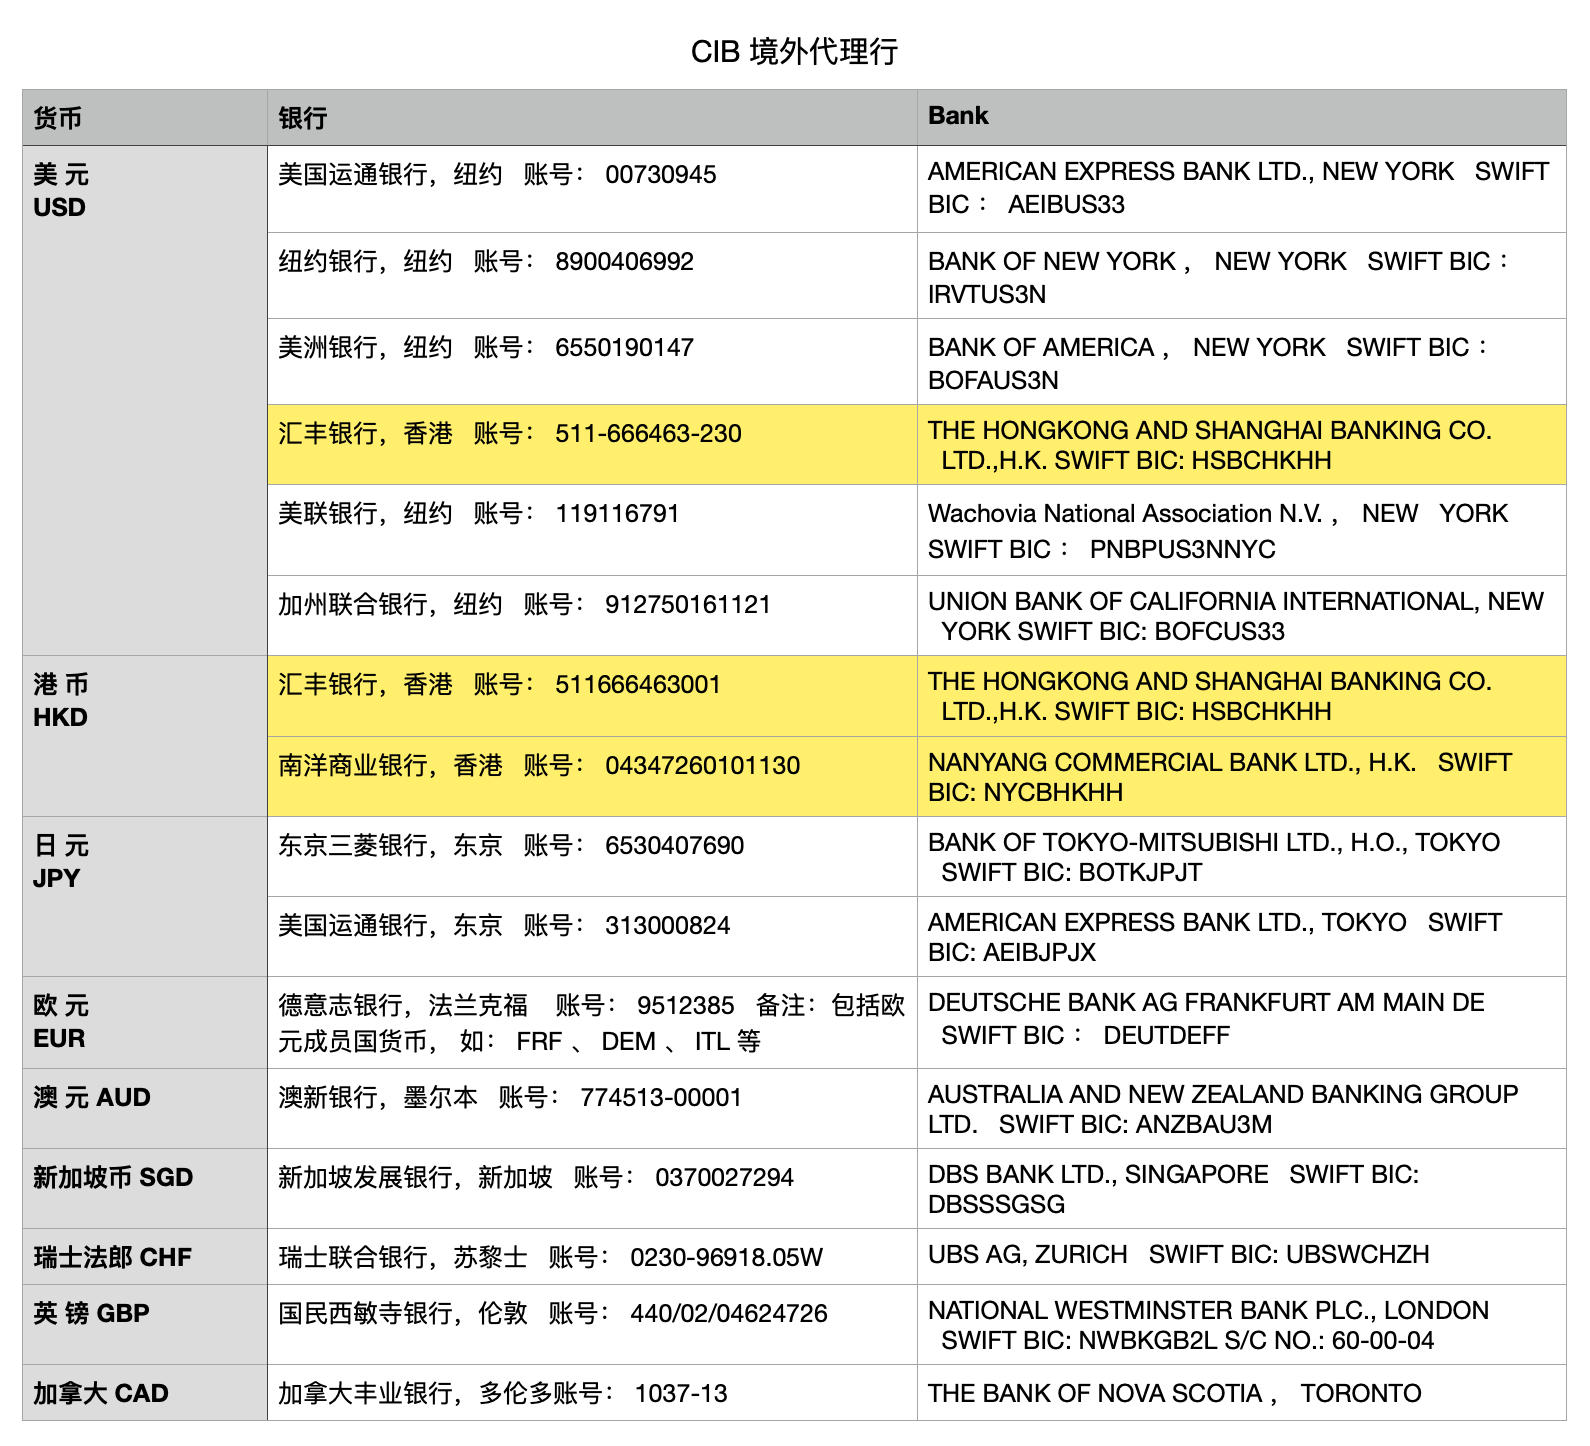
Task: Click cell with account 912750161121
Action: (592, 616)
